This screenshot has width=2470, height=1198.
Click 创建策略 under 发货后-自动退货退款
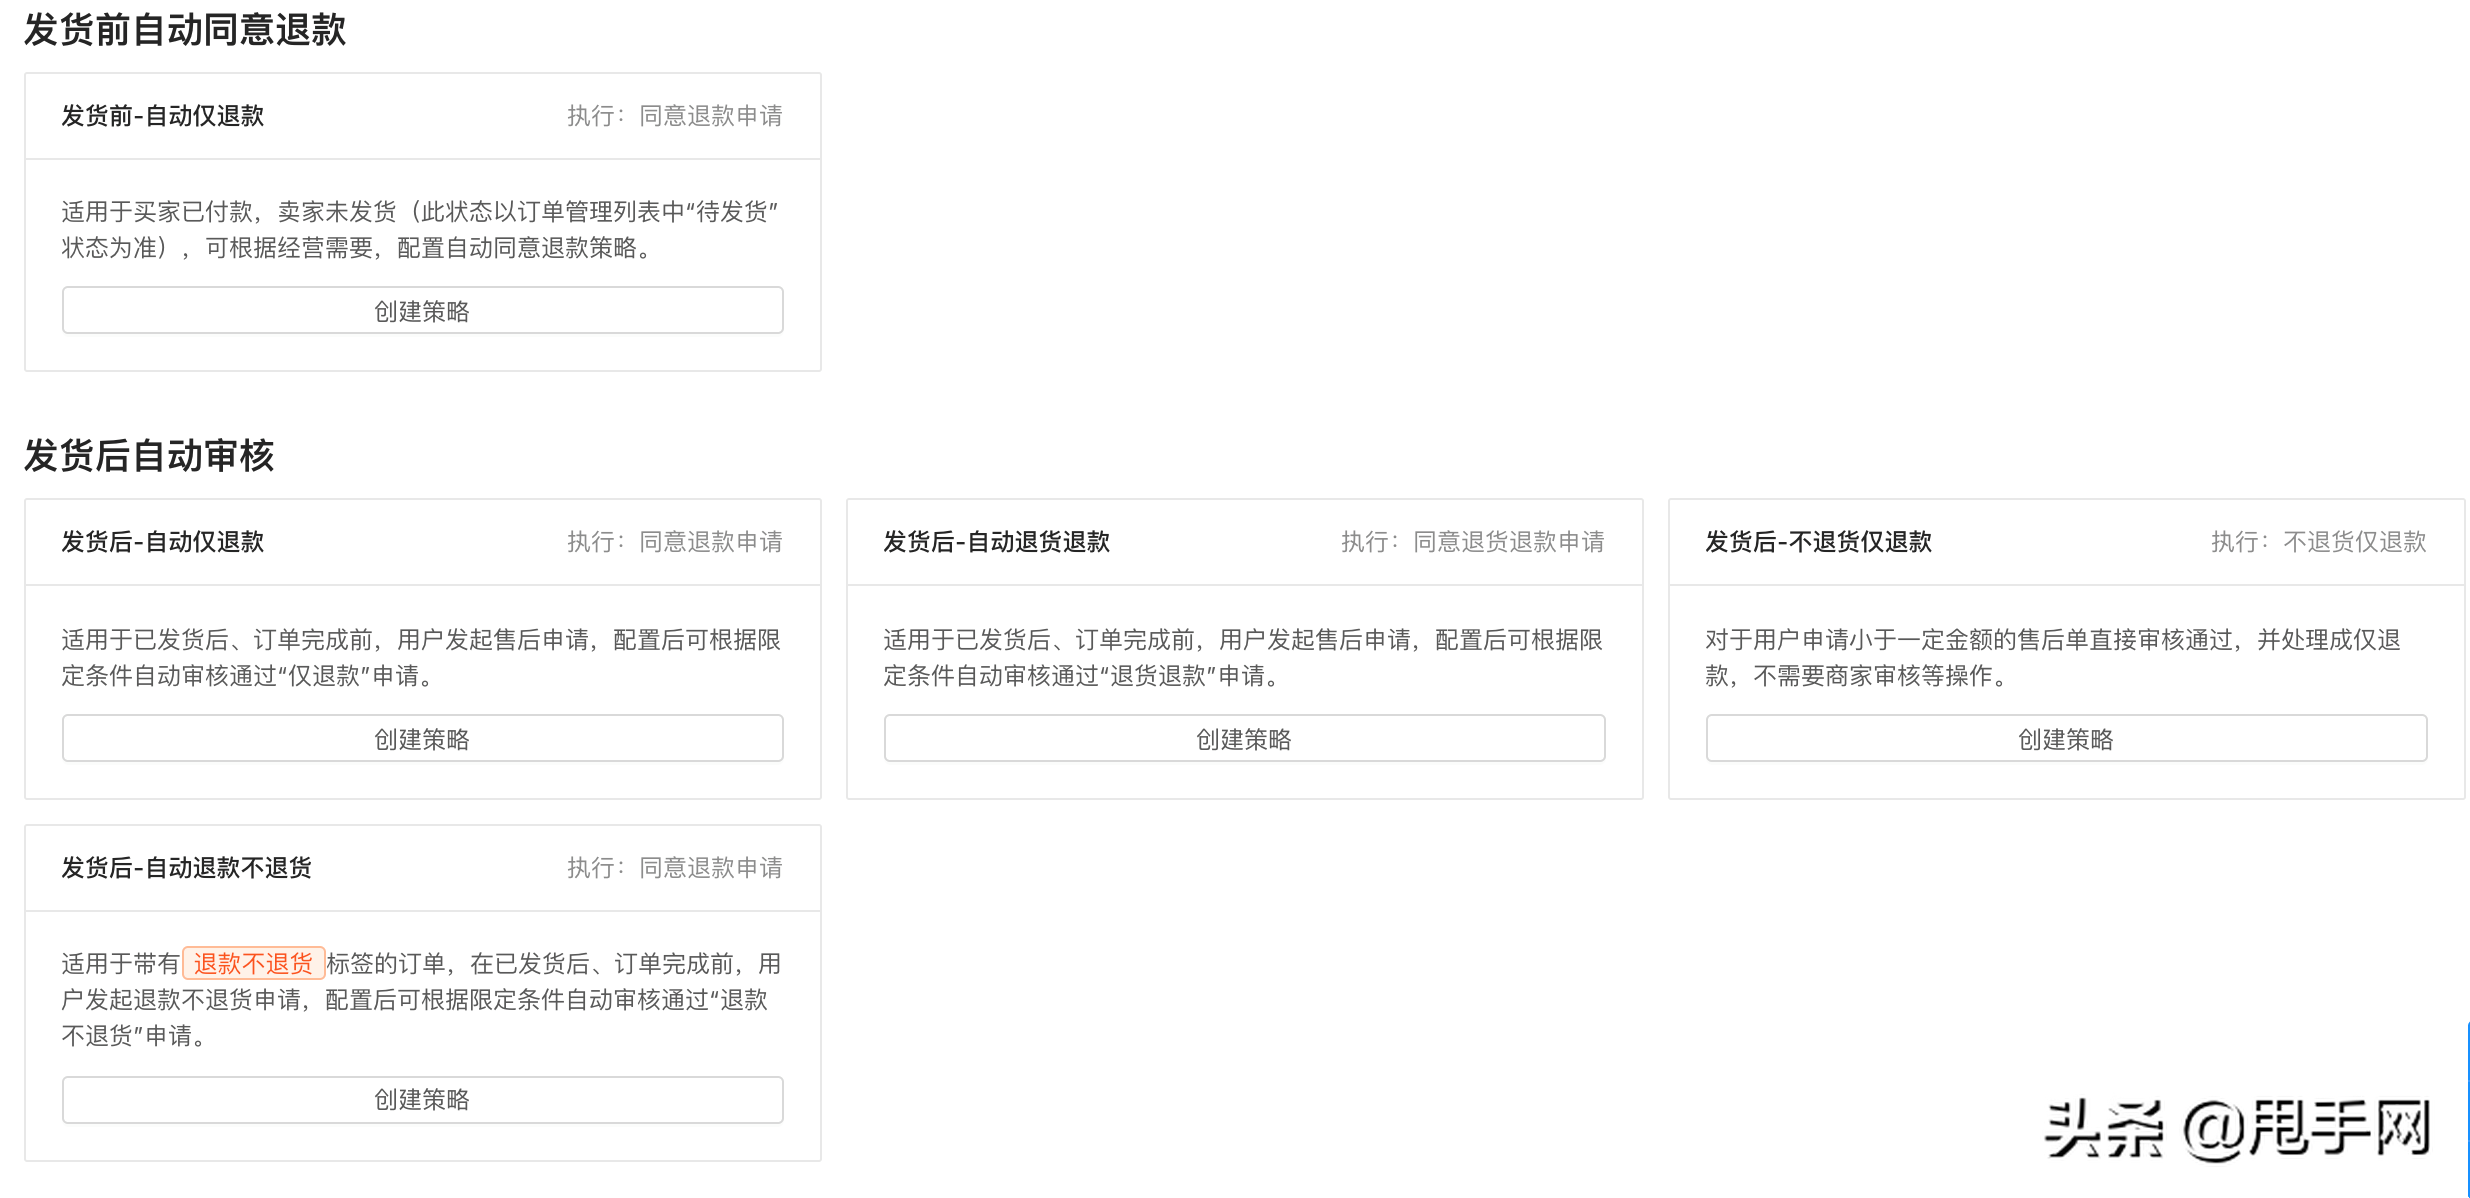[x=1244, y=738]
